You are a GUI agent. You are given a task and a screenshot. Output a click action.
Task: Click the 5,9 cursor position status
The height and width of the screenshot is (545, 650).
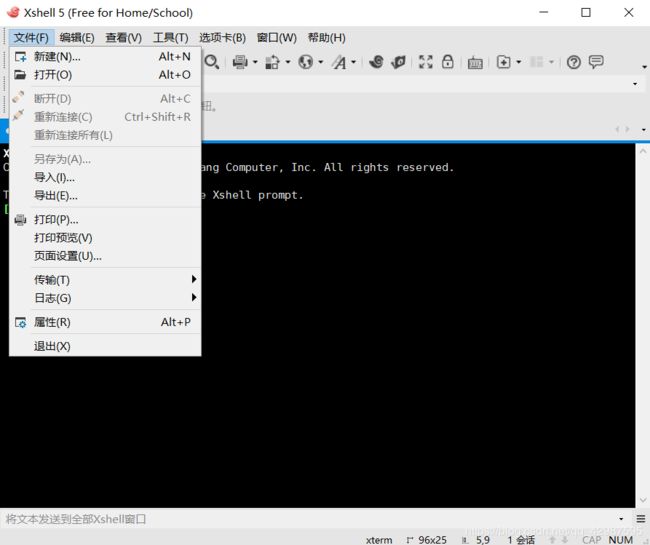pos(483,540)
